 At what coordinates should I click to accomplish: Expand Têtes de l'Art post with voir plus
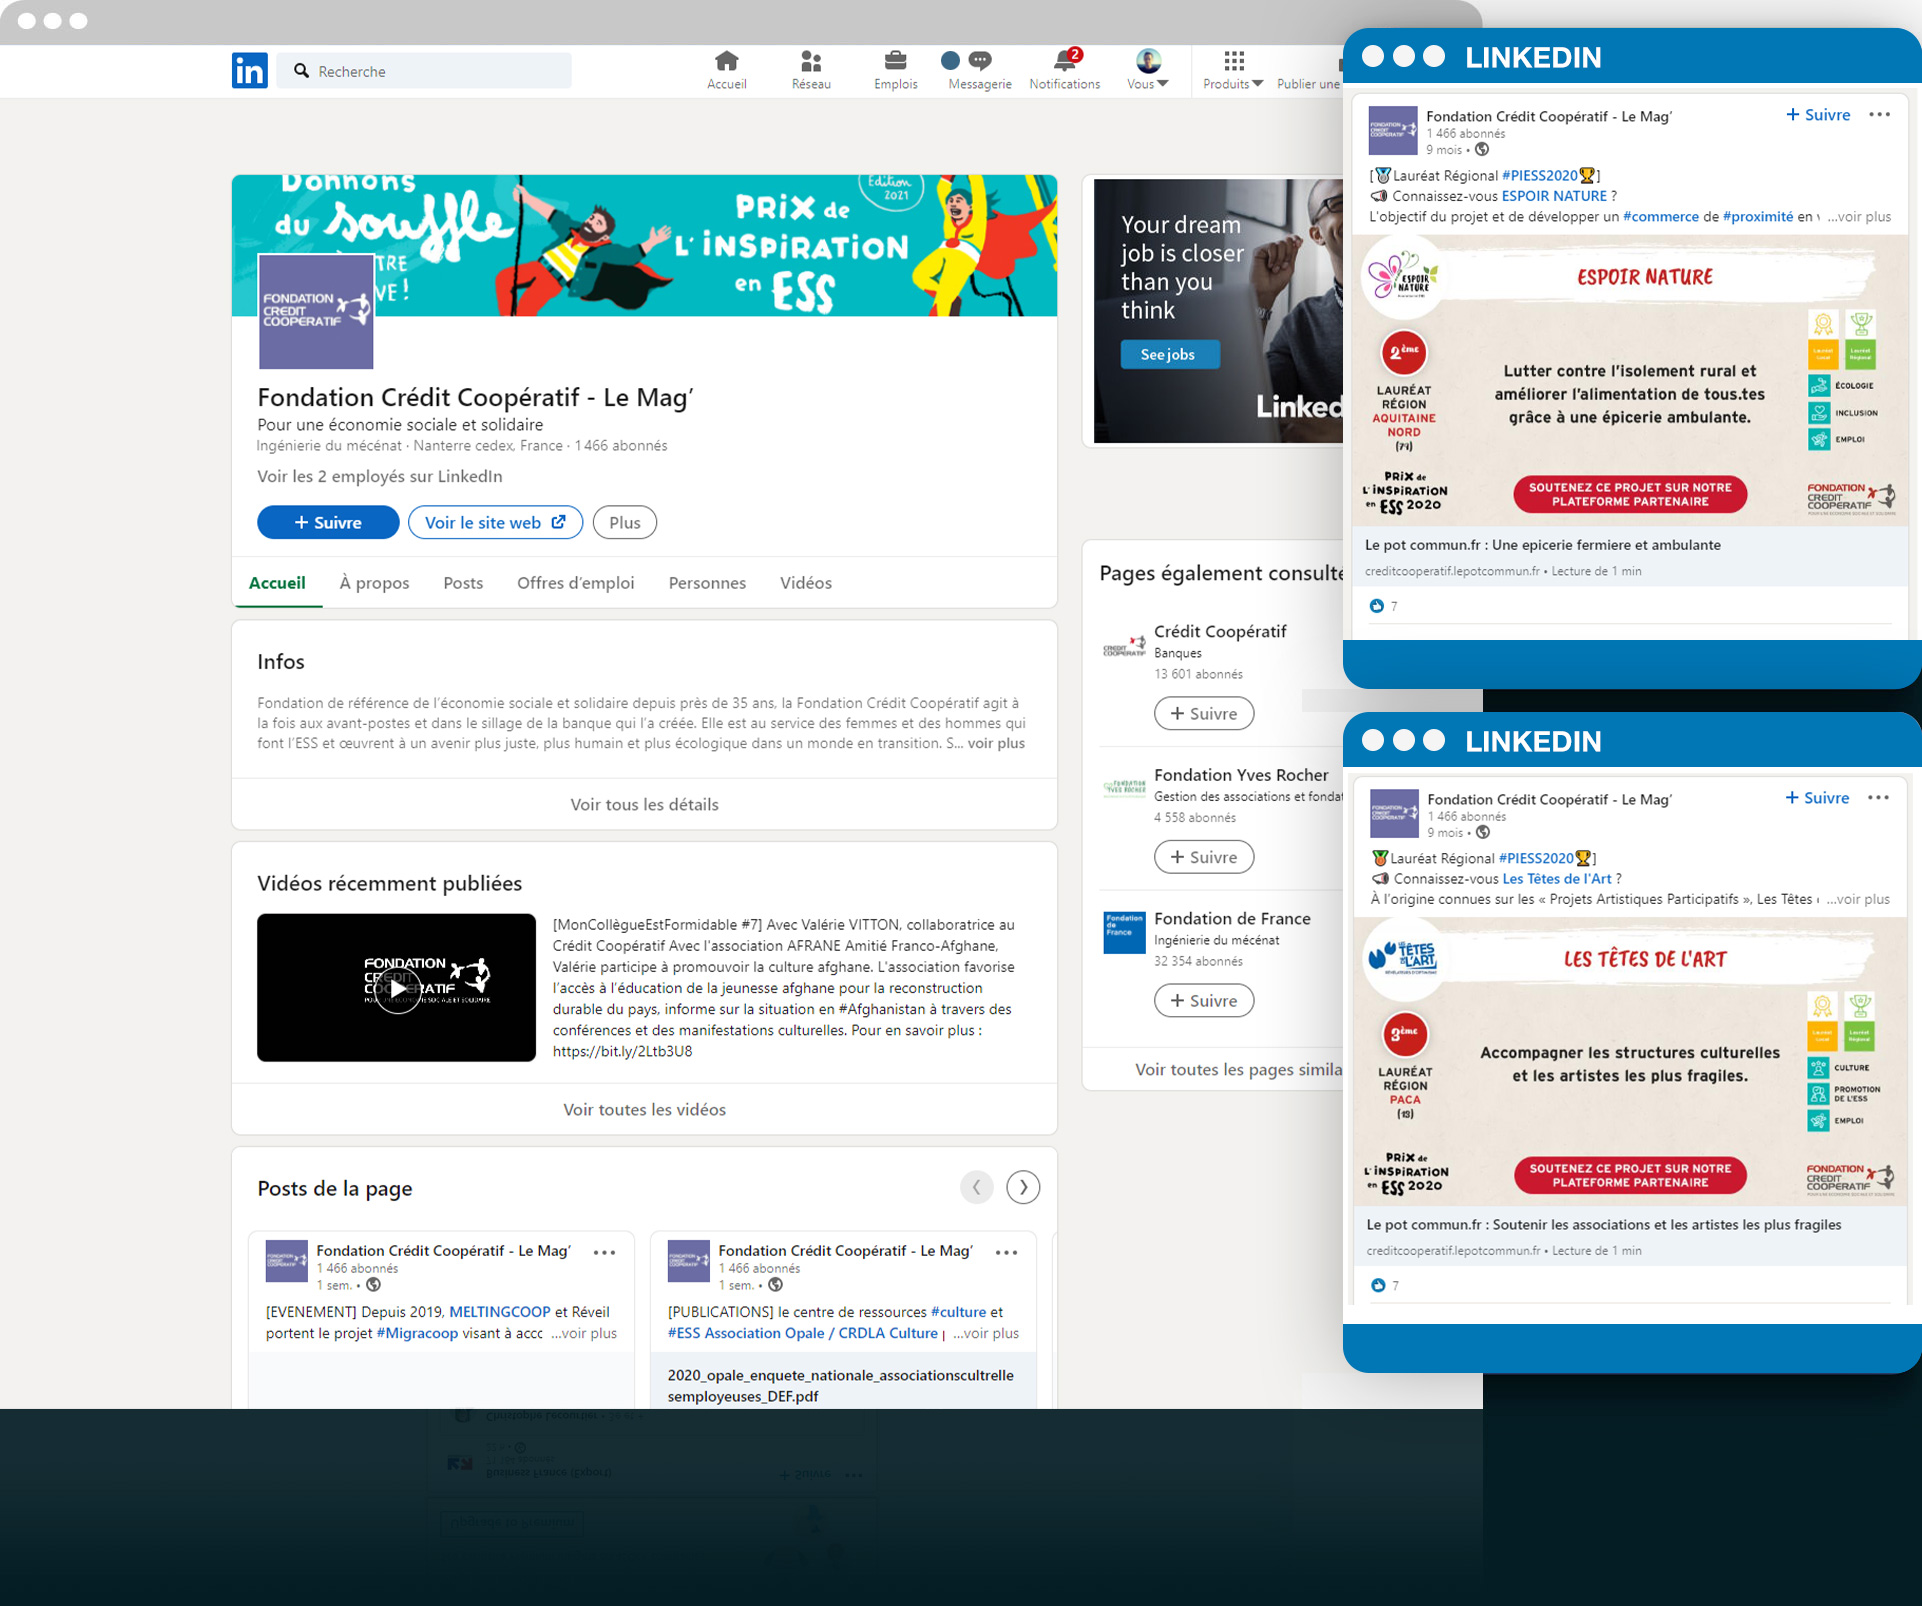coord(1858,899)
